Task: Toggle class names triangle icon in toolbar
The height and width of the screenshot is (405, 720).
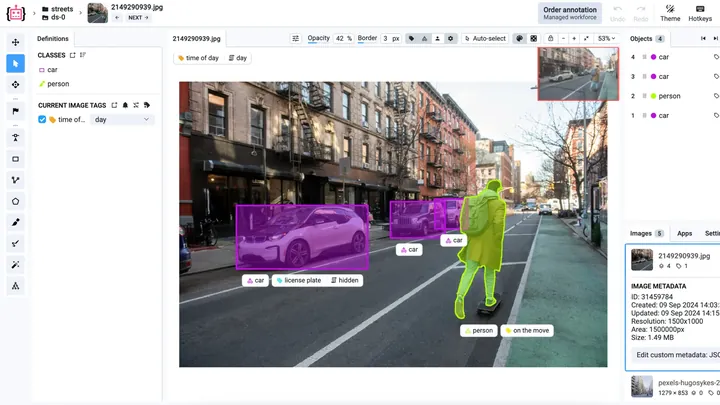Action: pyautogui.click(x=424, y=39)
